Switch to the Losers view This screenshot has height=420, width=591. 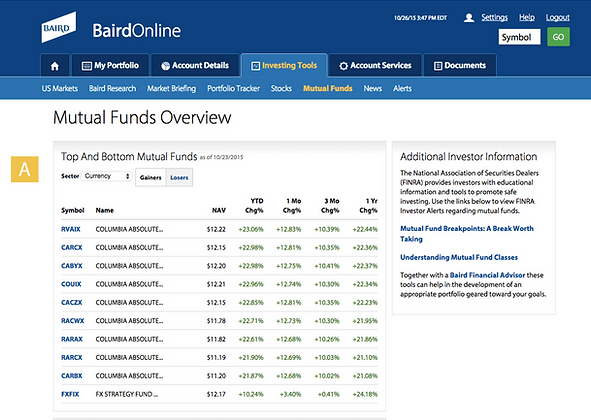[179, 178]
